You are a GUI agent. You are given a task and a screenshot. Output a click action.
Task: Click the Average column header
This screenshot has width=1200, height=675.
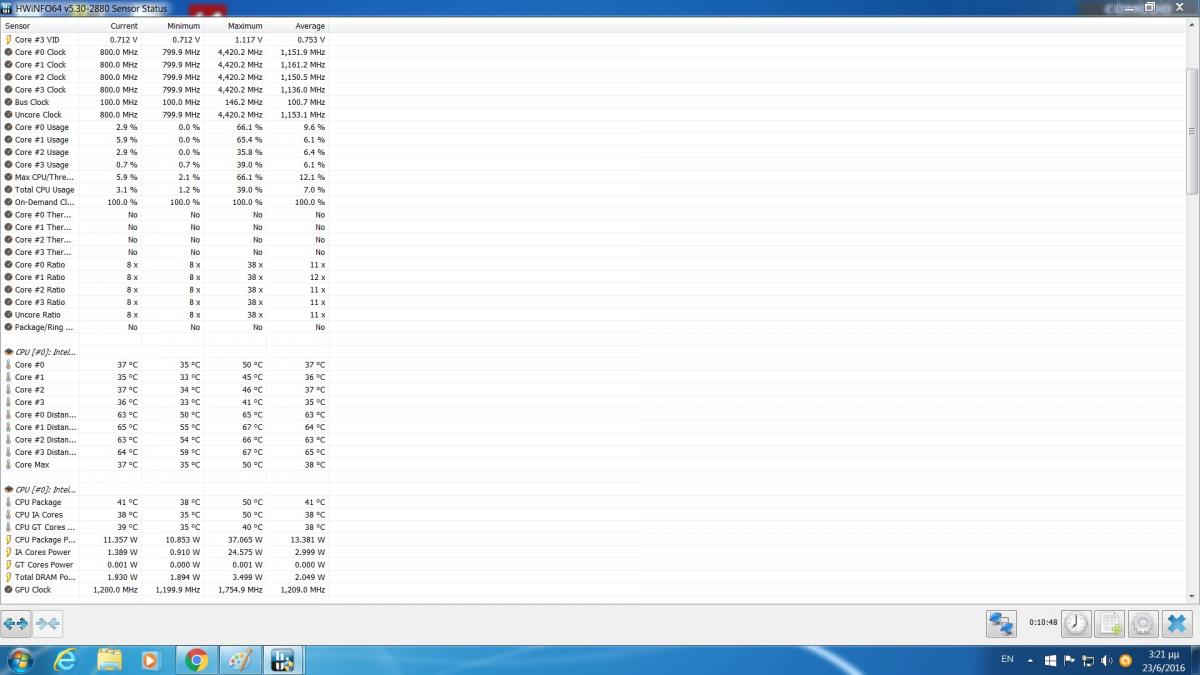coord(298,26)
